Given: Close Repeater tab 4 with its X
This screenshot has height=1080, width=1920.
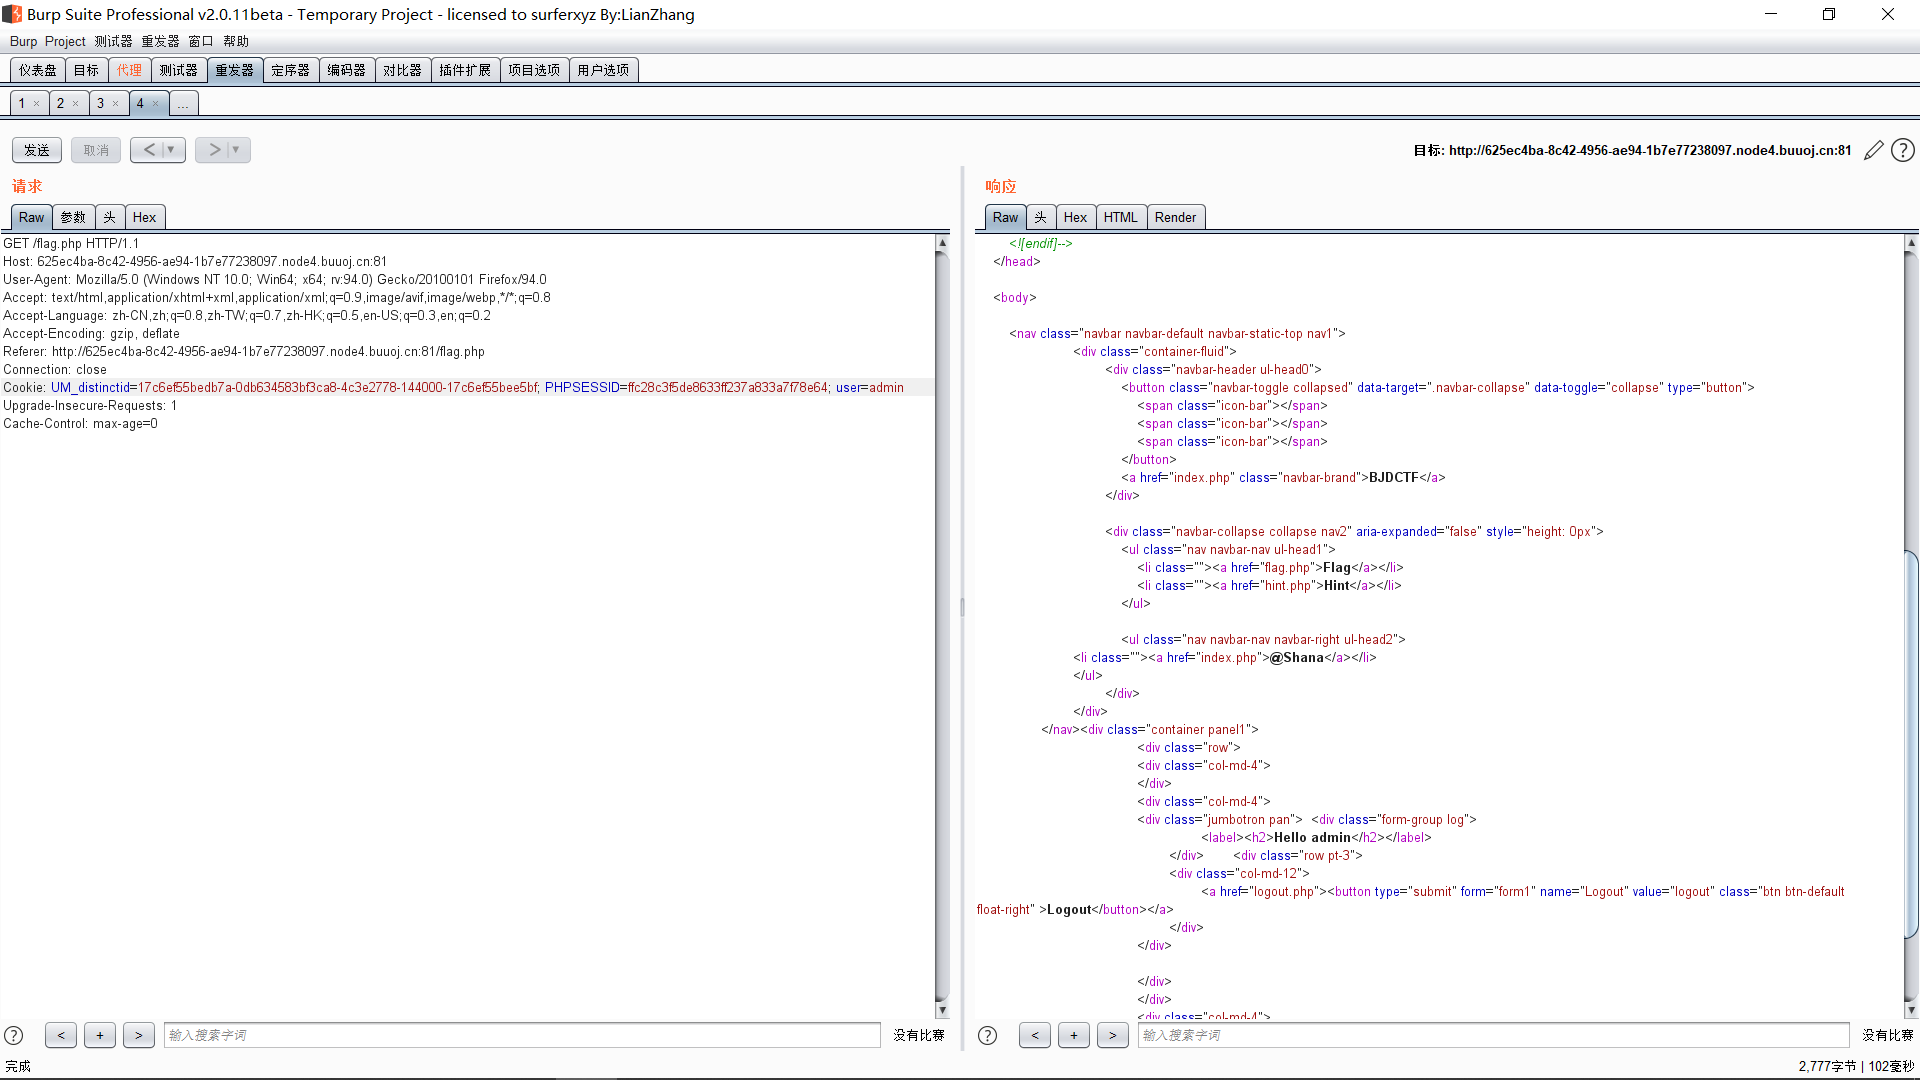Looking at the screenshot, I should (156, 103).
